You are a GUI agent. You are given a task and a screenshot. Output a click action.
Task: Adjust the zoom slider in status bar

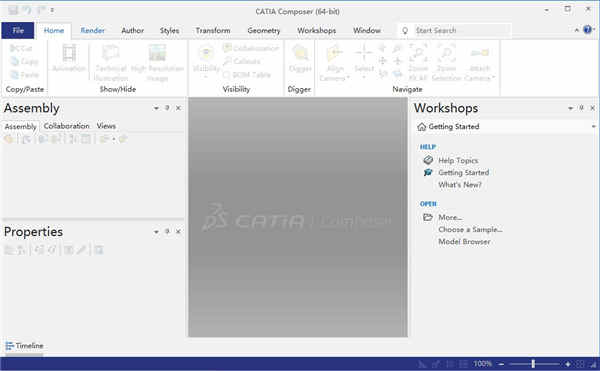pyautogui.click(x=533, y=364)
